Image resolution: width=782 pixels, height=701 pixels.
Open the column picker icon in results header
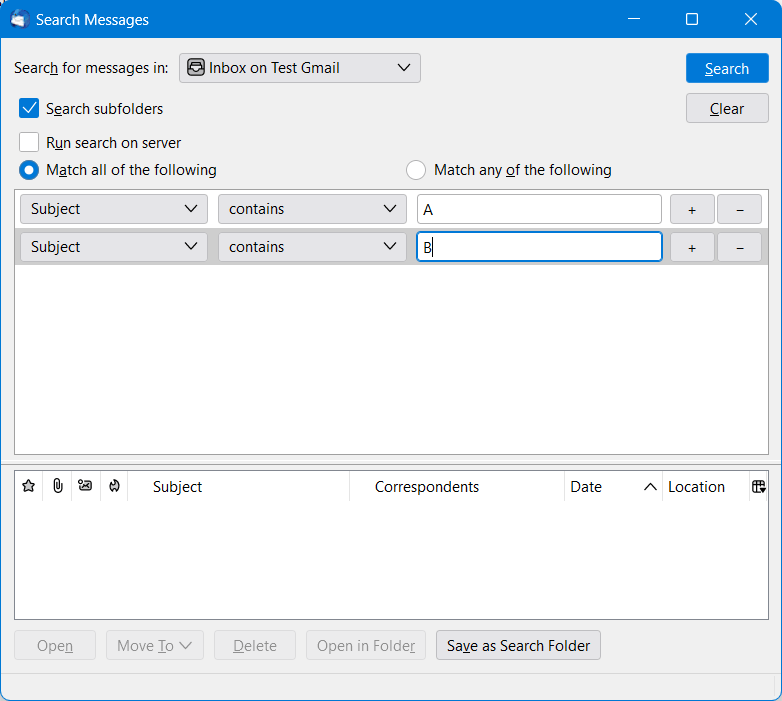coord(758,487)
